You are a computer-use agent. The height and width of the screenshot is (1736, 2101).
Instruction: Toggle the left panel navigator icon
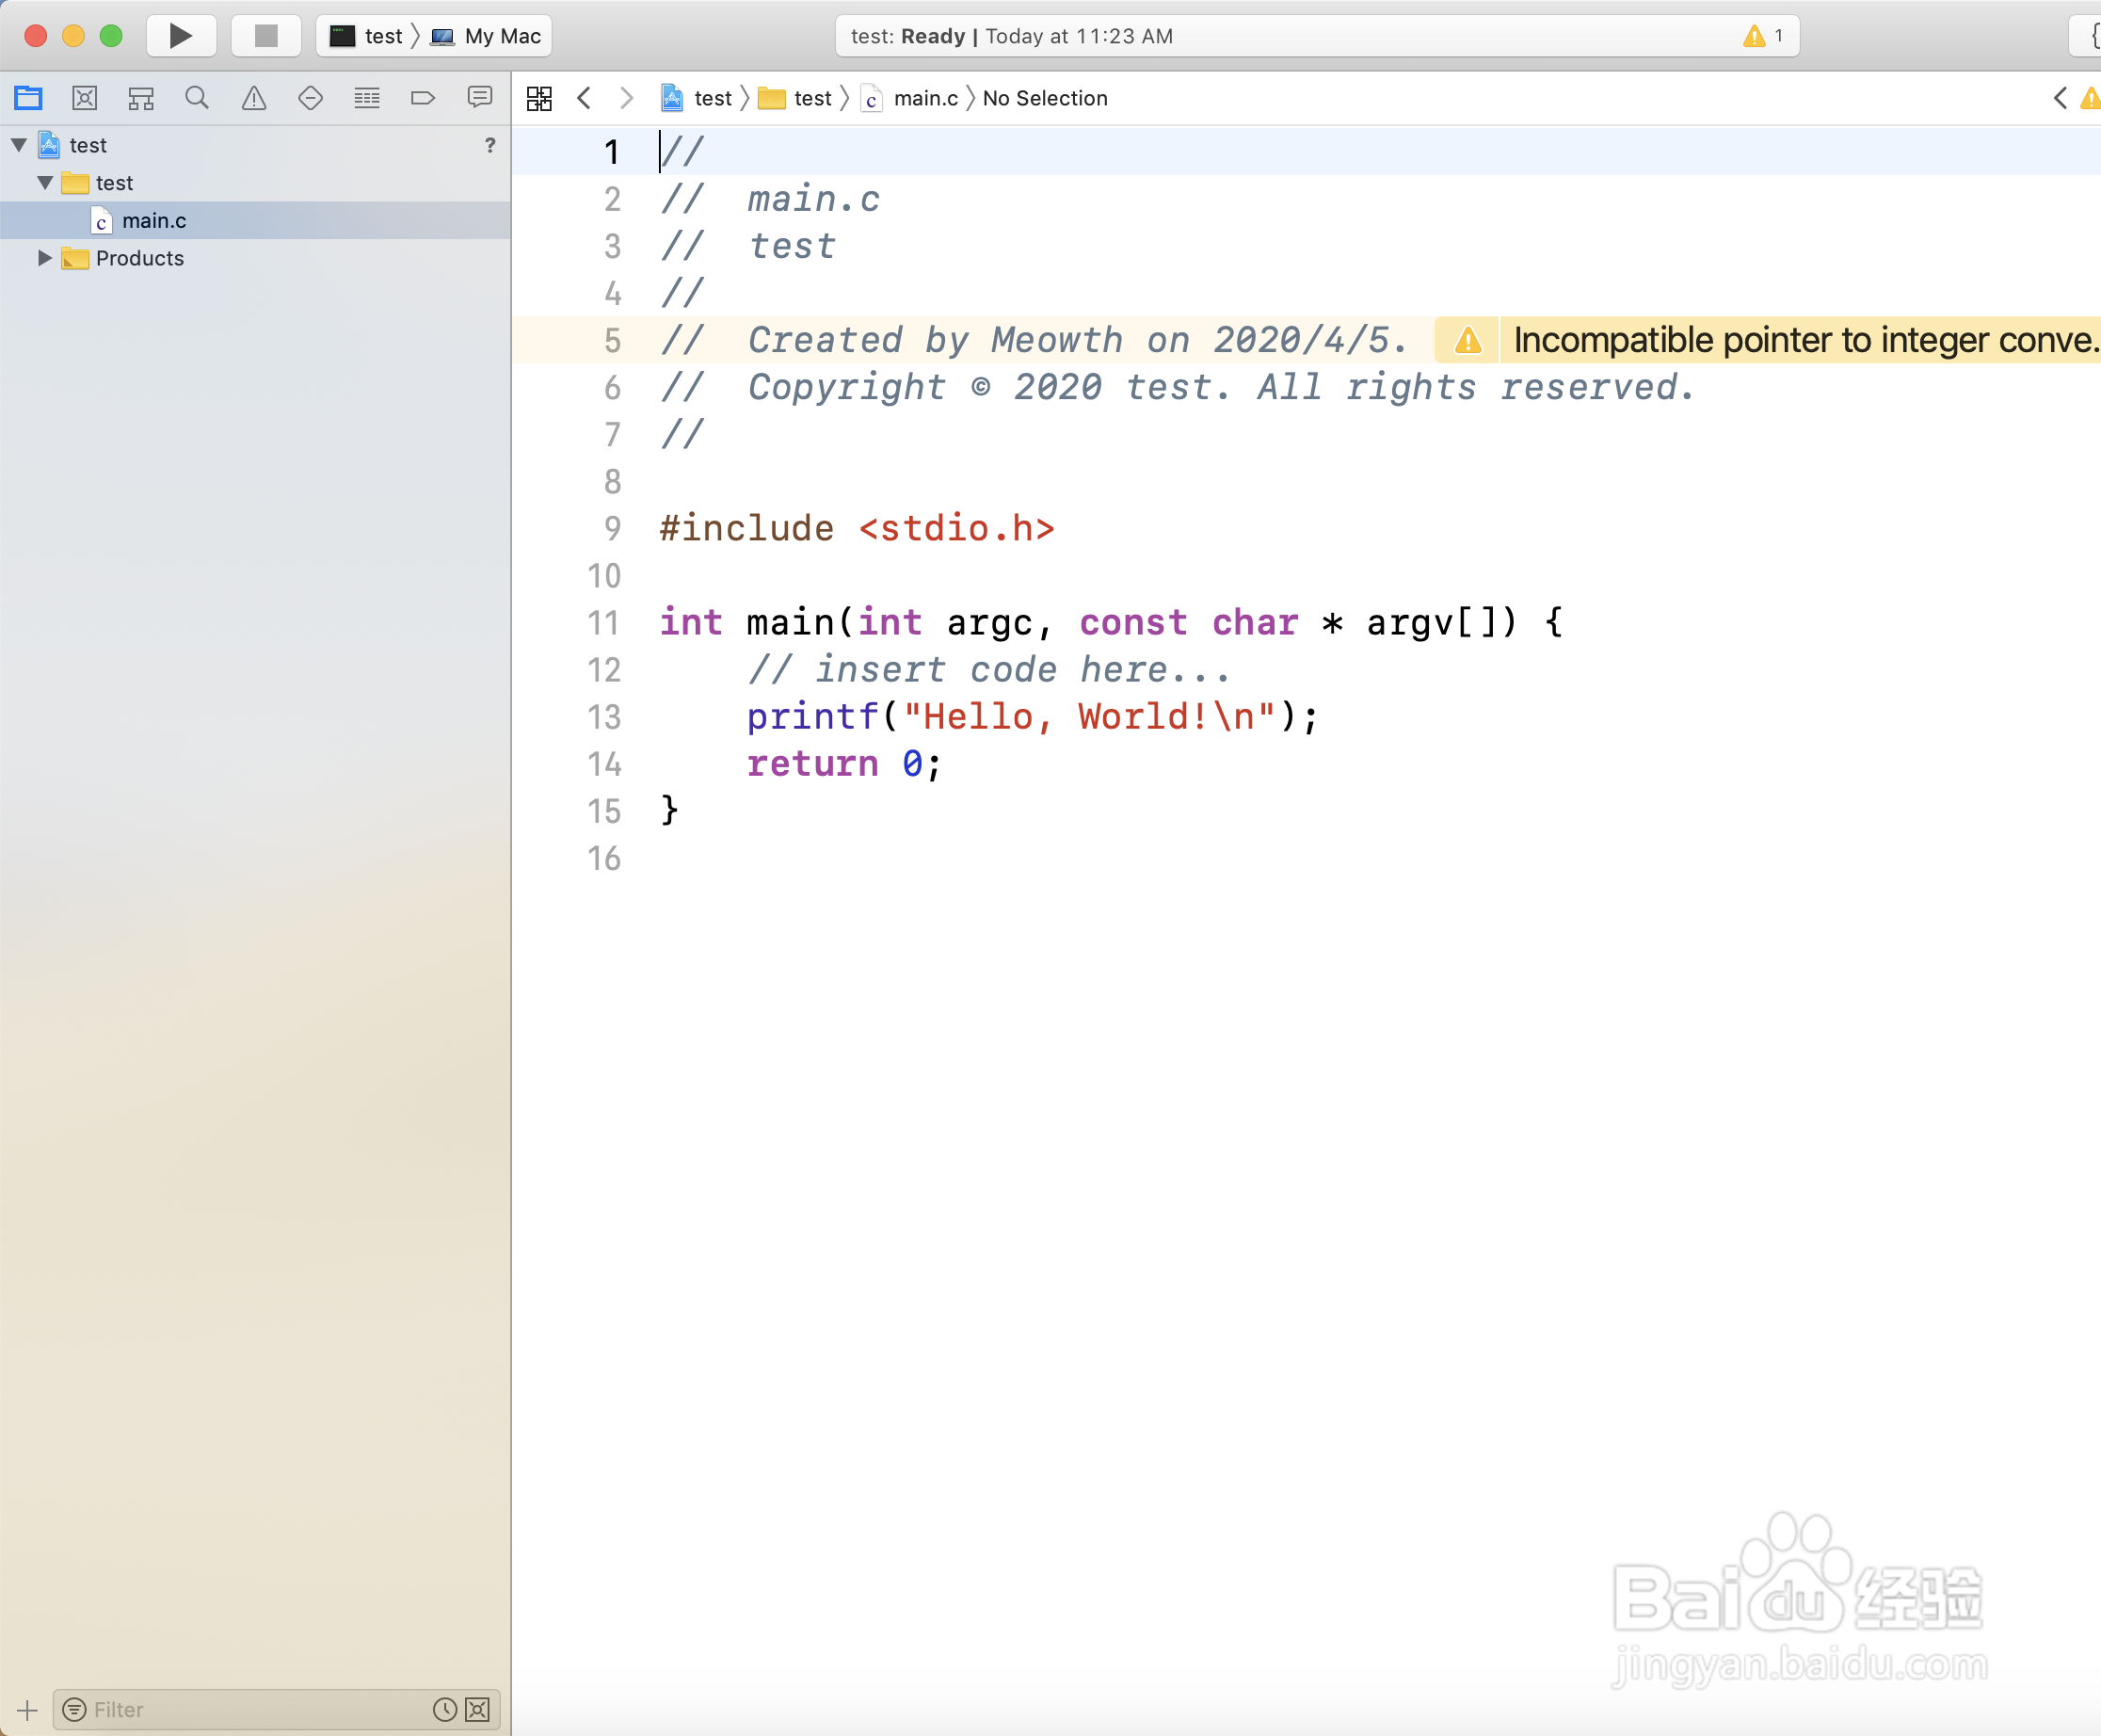click(x=30, y=100)
